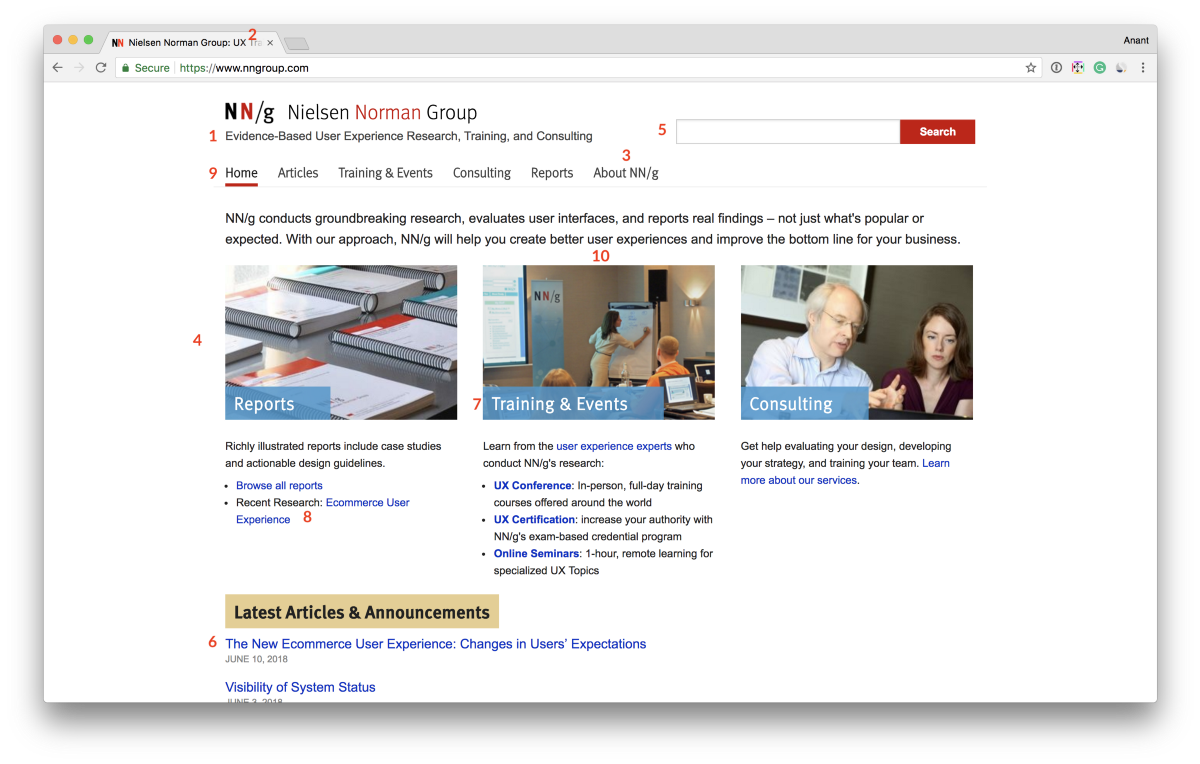This screenshot has height=764, width=1200.
Task: Open the 1Password extension
Action: click(x=1056, y=68)
